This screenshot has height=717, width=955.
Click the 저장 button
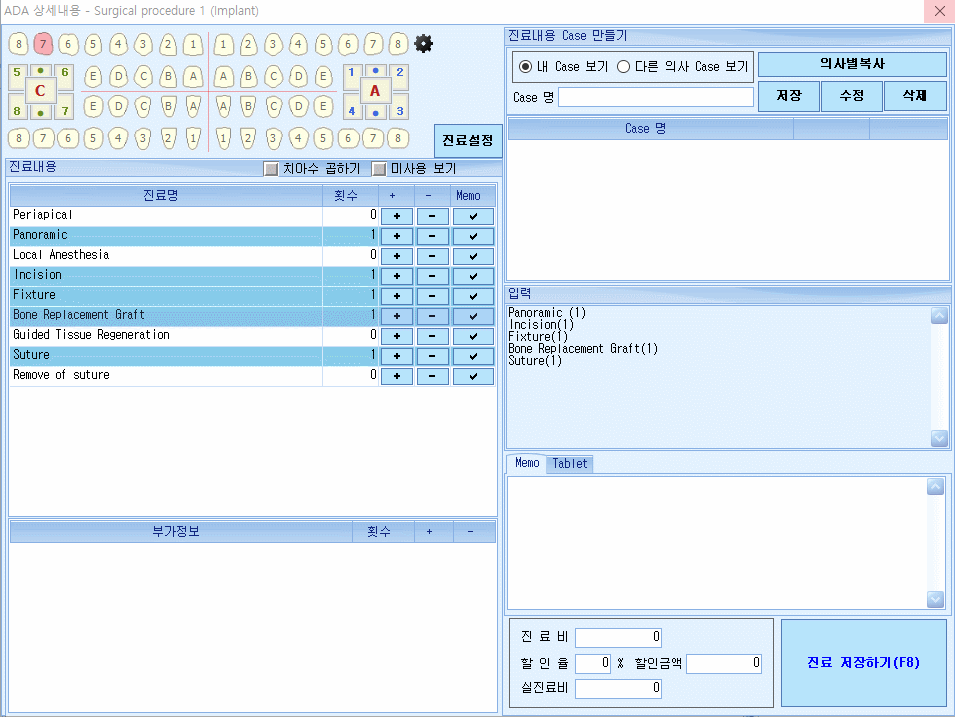pyautogui.click(x=789, y=96)
